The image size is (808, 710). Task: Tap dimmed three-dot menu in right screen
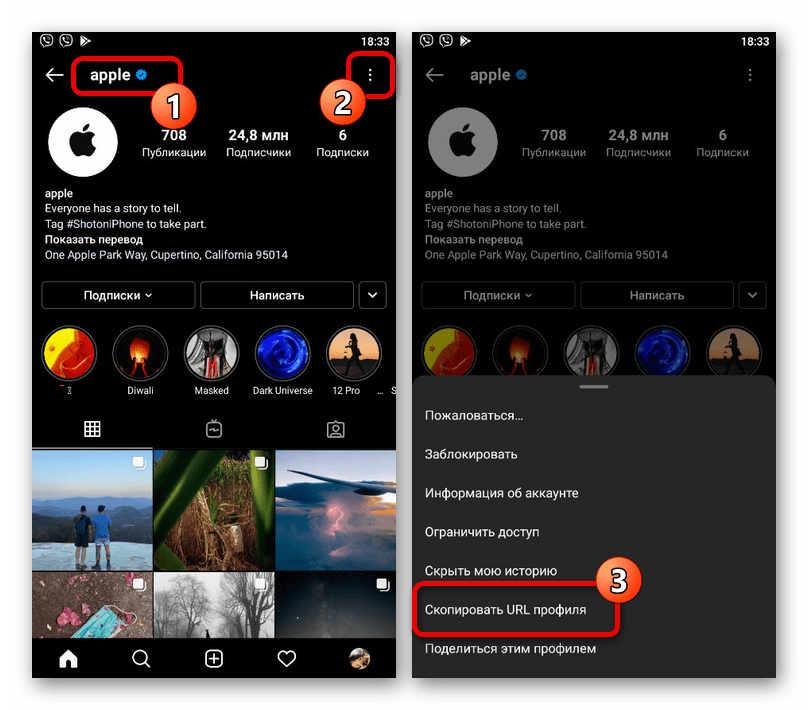pos(750,75)
